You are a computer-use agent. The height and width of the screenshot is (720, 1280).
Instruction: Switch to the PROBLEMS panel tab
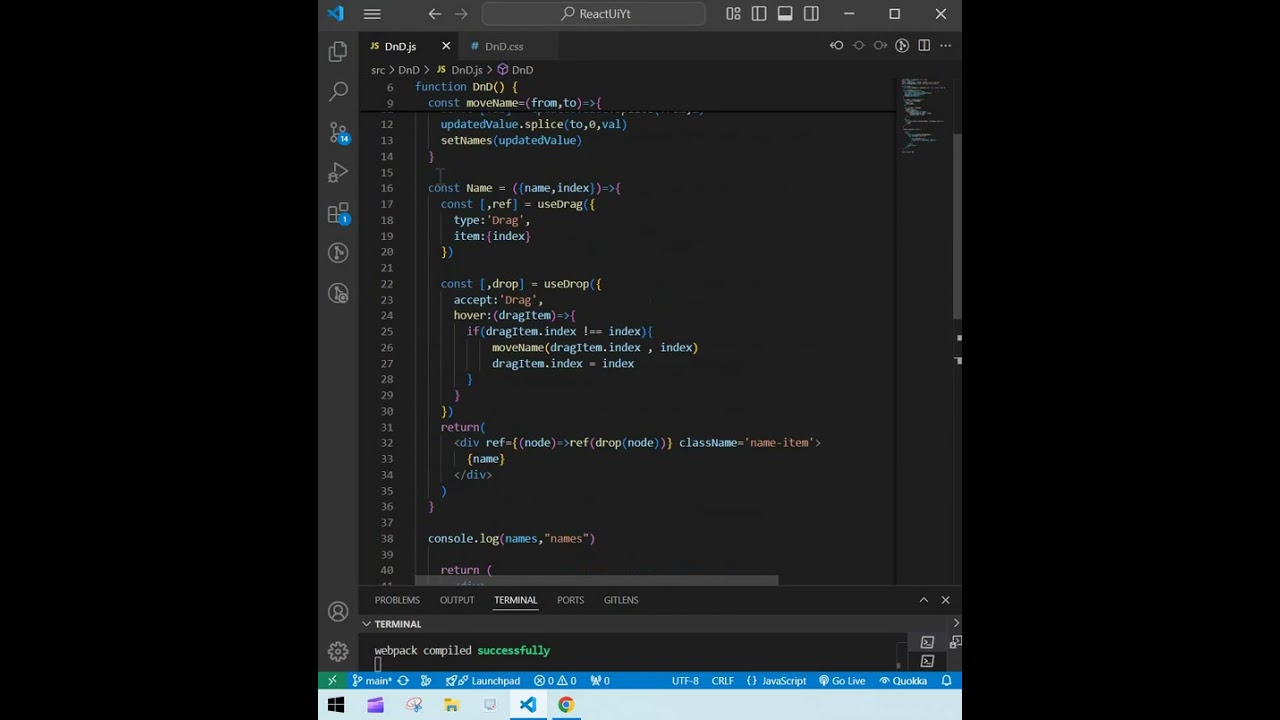coord(397,600)
